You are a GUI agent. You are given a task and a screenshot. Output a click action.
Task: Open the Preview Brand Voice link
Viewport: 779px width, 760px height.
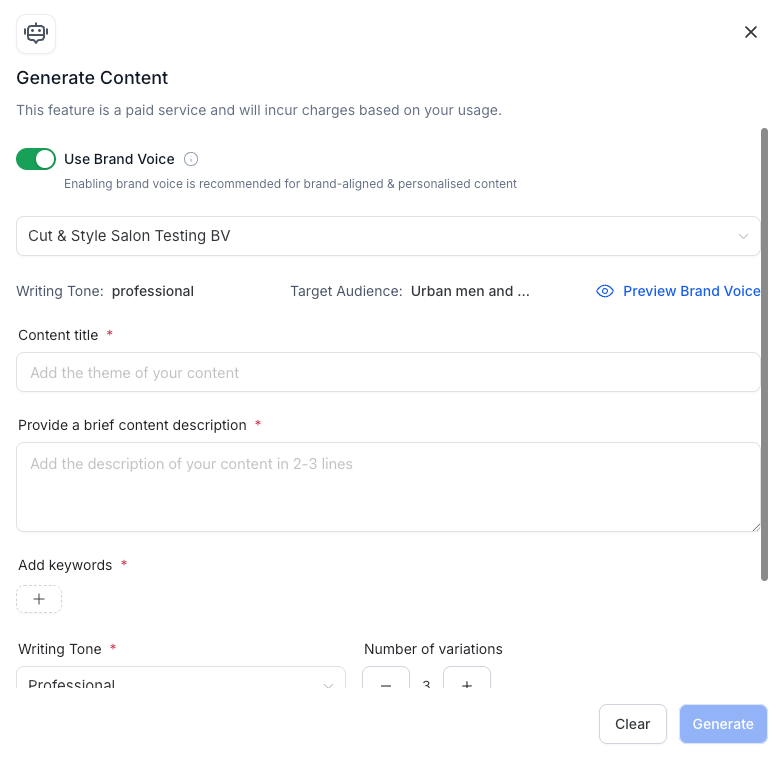[x=691, y=291]
